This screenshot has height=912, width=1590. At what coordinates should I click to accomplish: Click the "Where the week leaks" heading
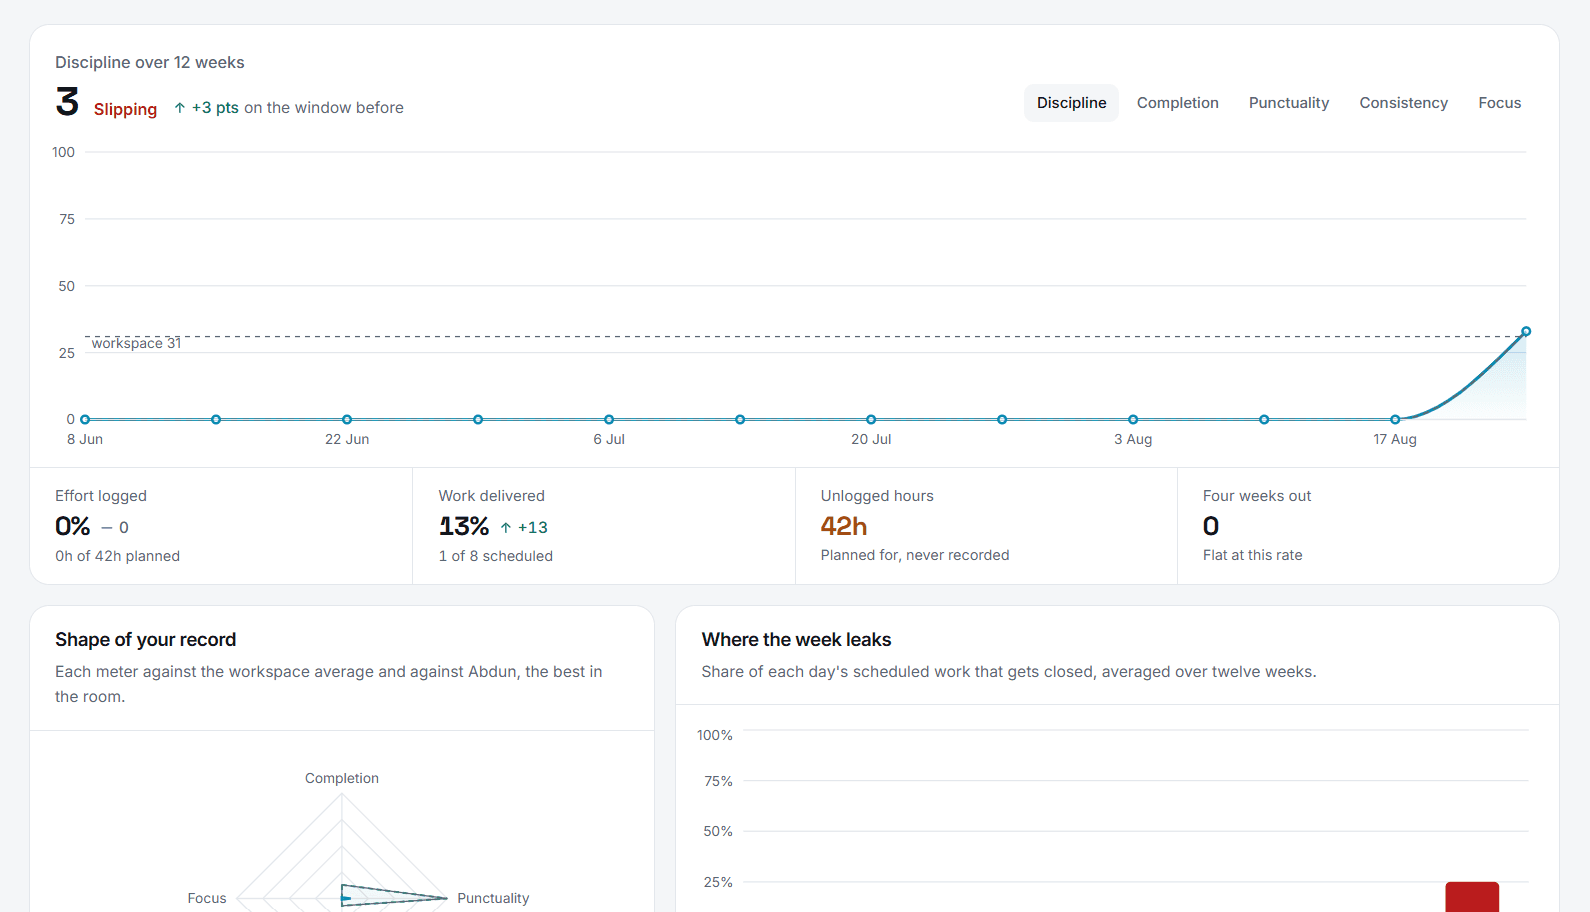pyautogui.click(x=797, y=640)
